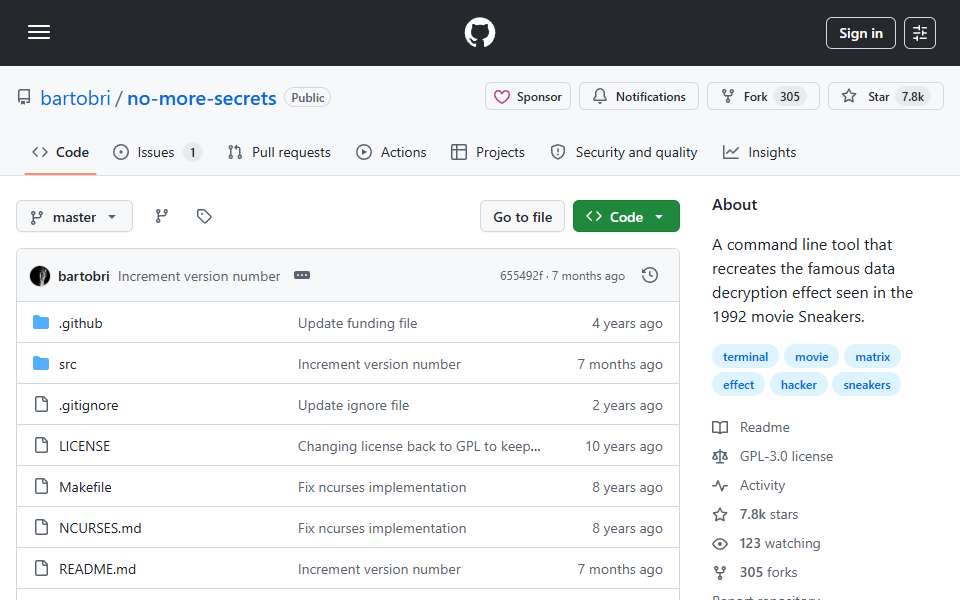Open the 7.8k stars link
The image size is (960, 600).
click(x=756, y=514)
